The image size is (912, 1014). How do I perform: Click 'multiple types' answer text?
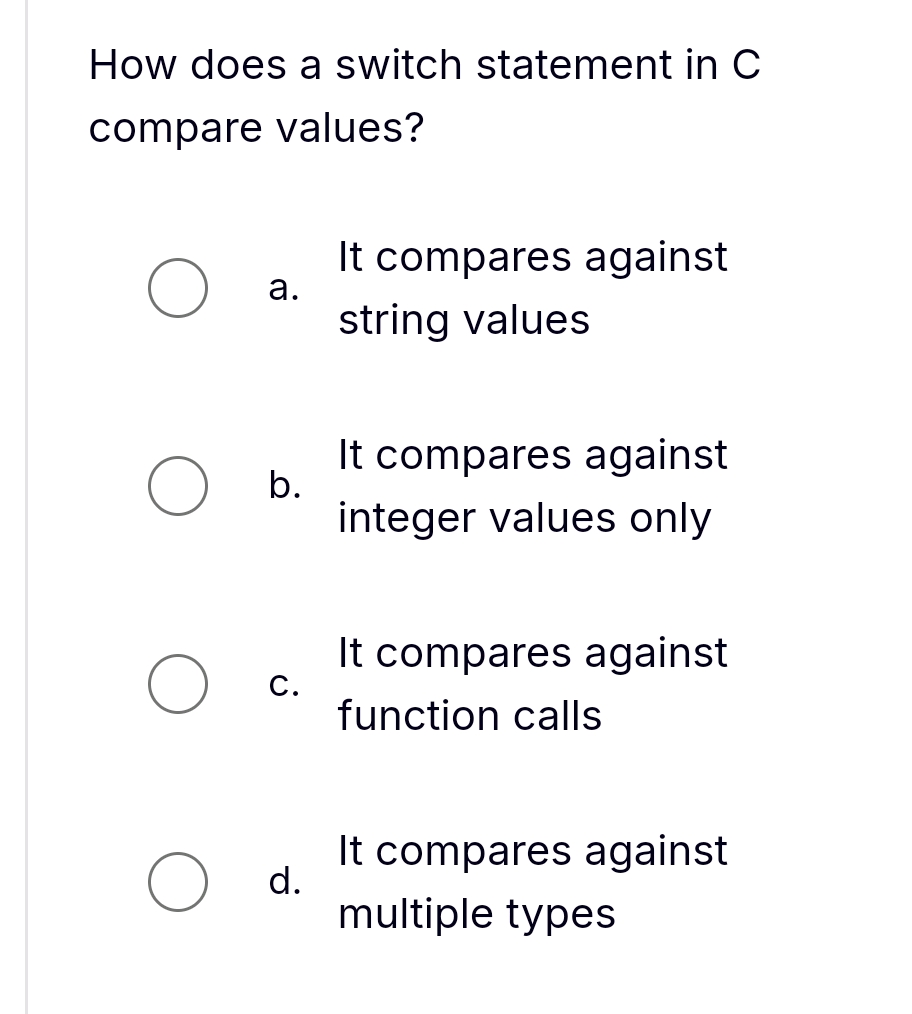(477, 914)
